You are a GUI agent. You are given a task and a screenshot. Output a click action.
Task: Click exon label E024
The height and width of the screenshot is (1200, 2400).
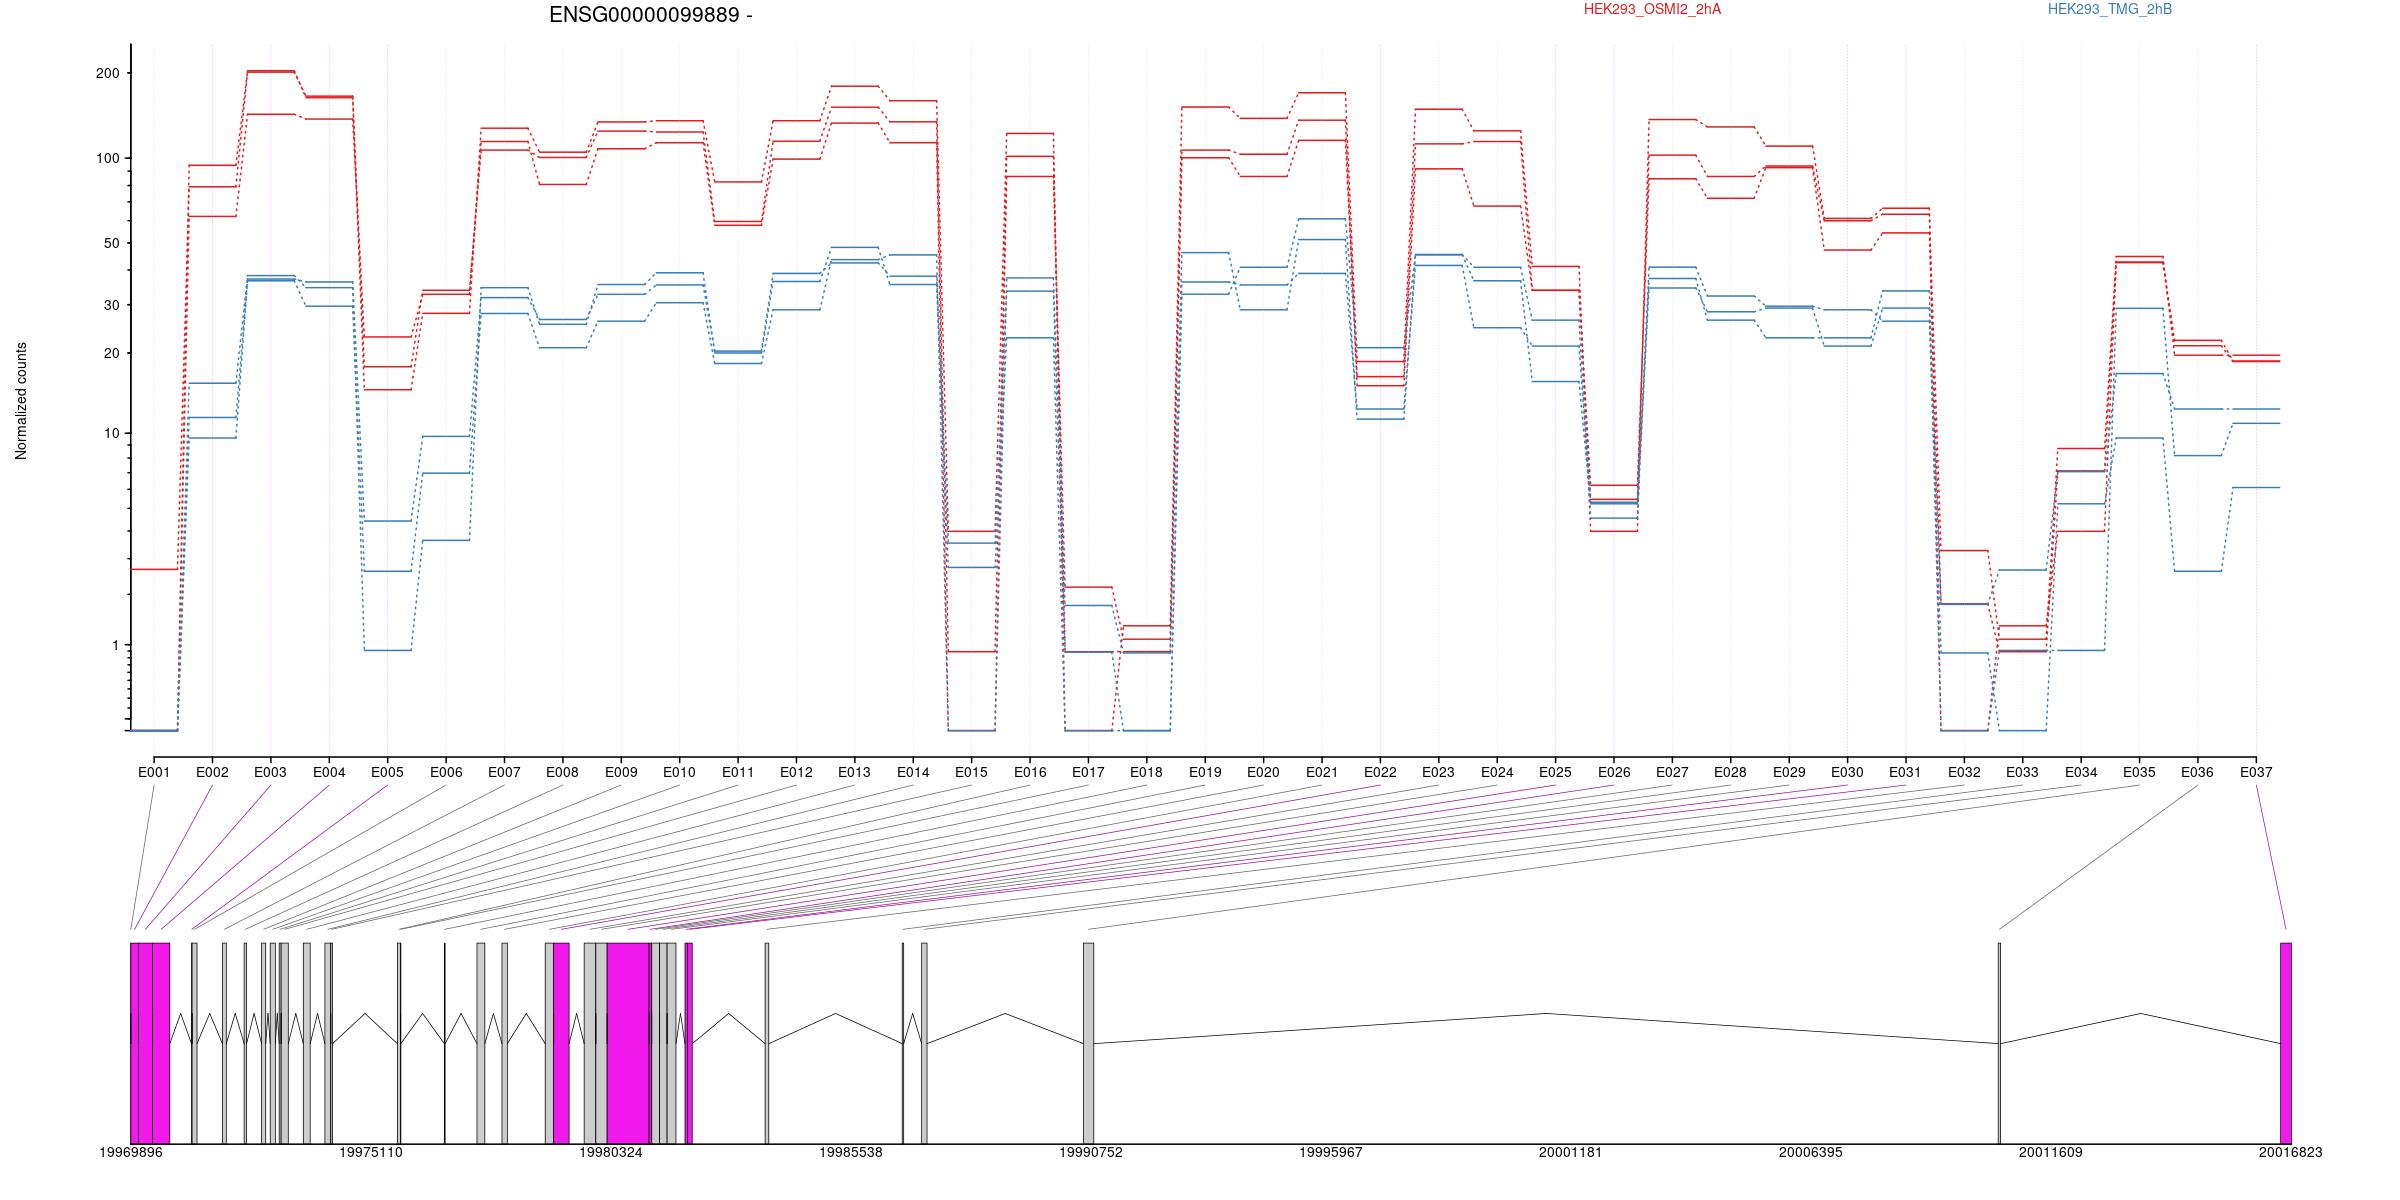point(1497,772)
